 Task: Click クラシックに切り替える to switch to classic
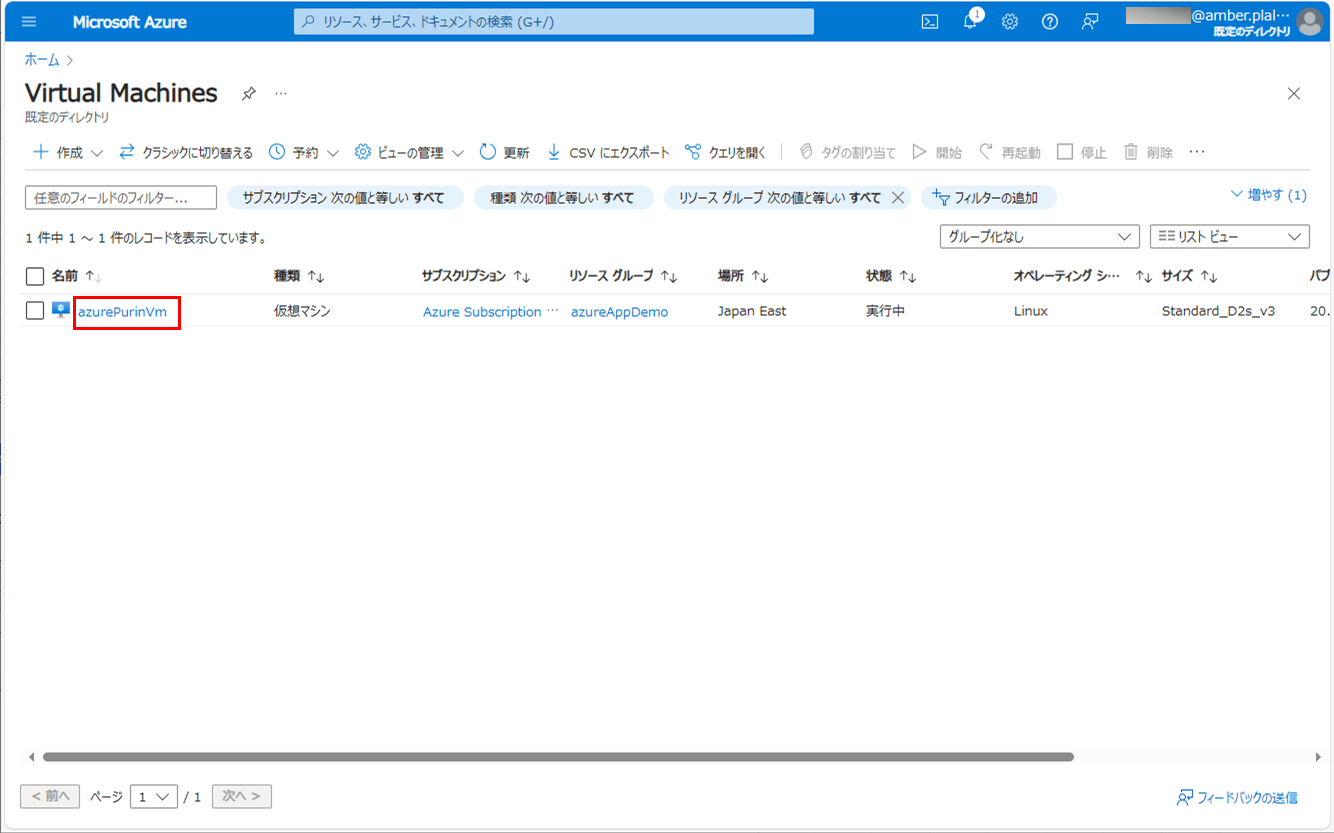click(x=186, y=153)
